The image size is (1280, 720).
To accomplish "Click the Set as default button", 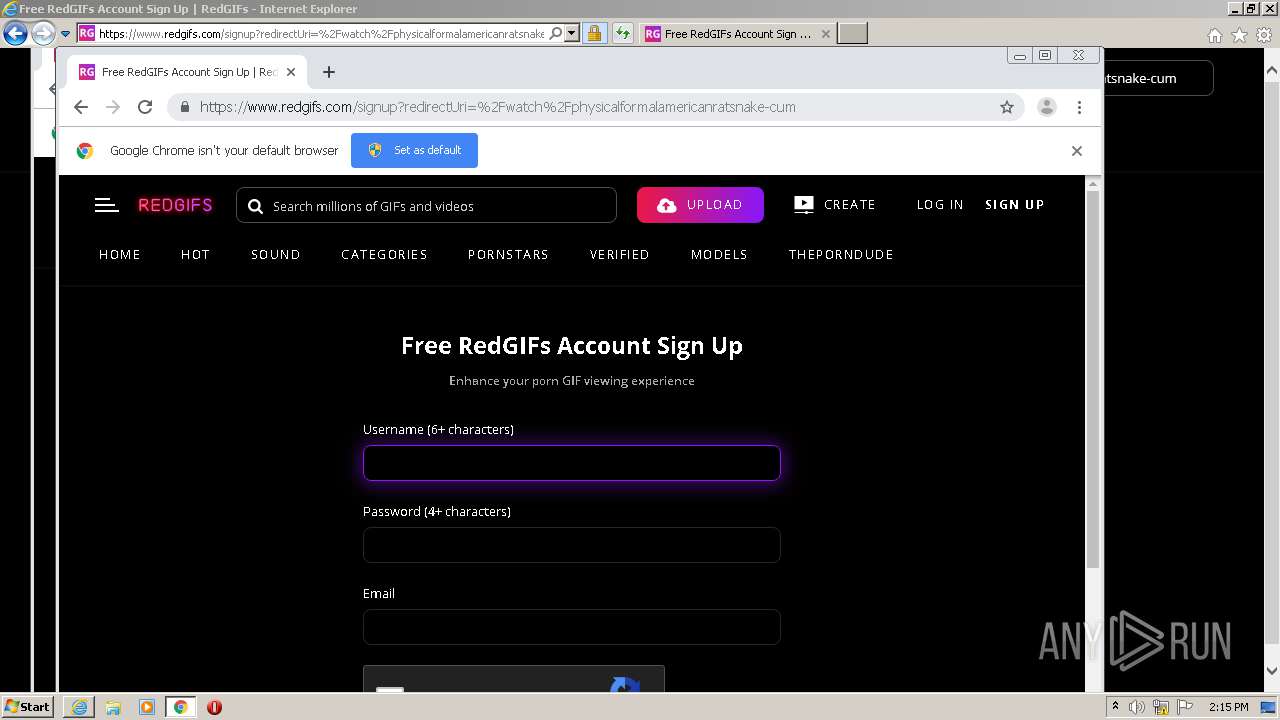I will pos(414,150).
